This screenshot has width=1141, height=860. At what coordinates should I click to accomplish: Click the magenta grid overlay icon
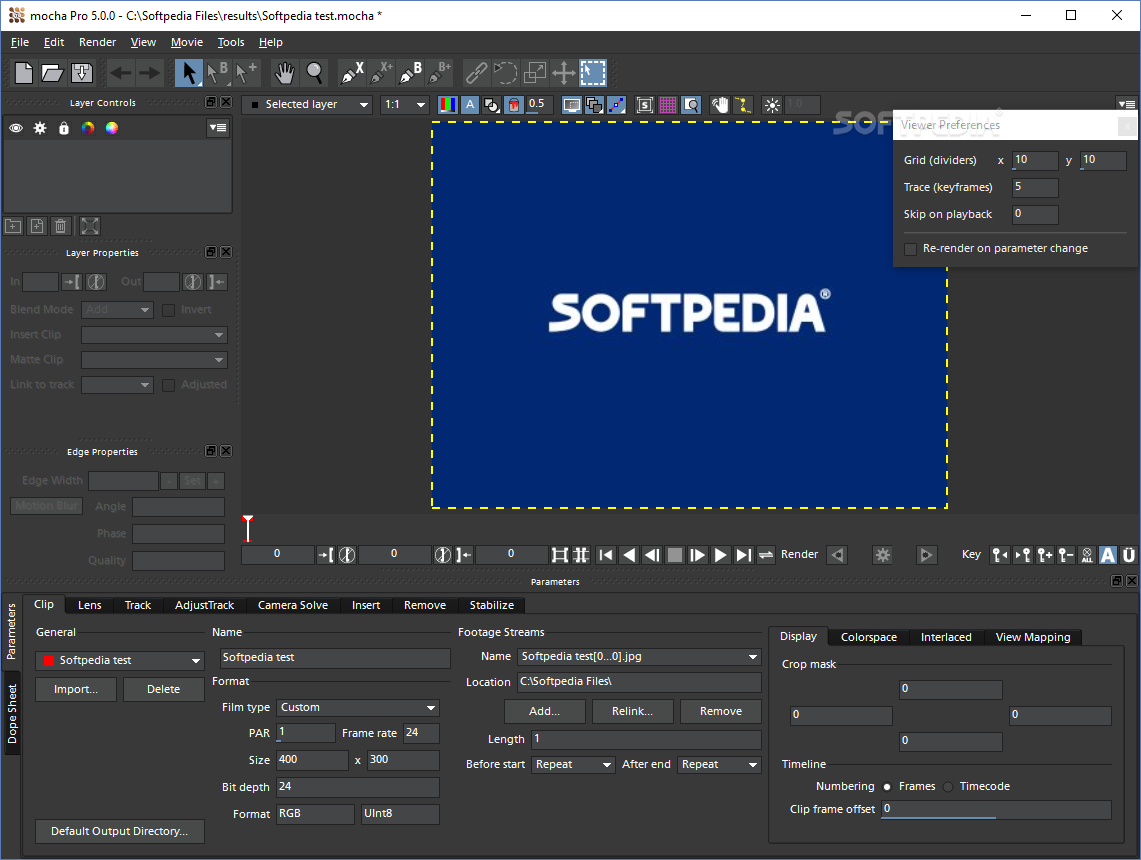coord(668,105)
